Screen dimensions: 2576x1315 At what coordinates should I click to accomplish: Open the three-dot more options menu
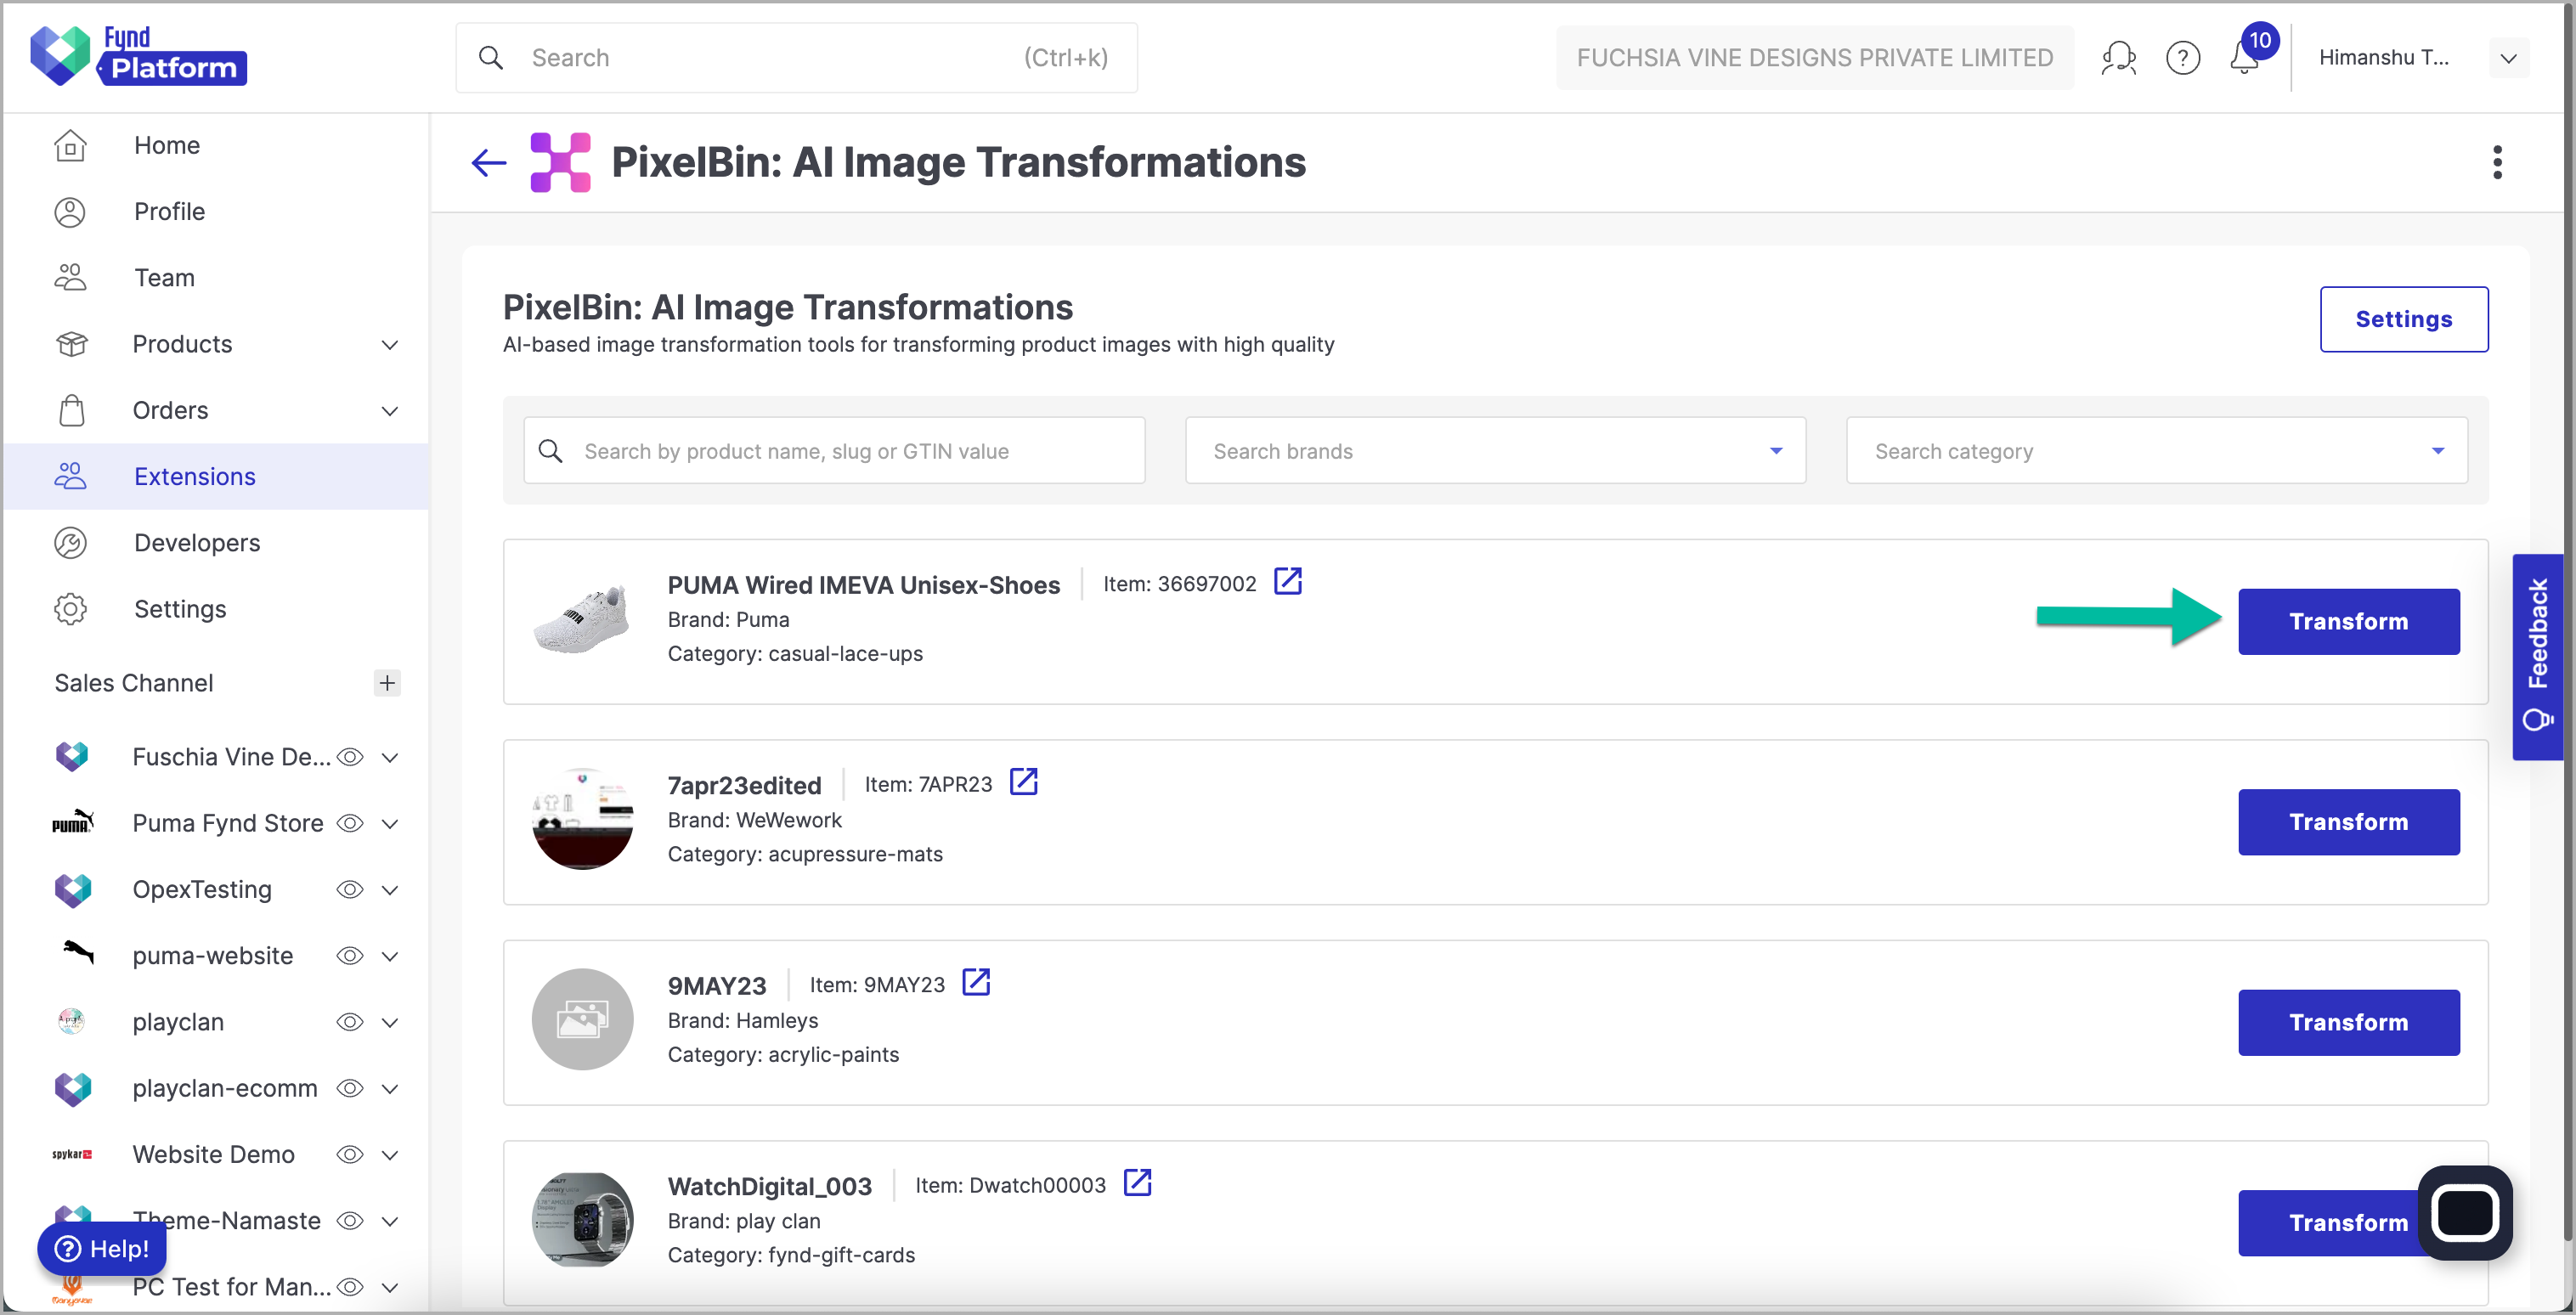[2497, 162]
